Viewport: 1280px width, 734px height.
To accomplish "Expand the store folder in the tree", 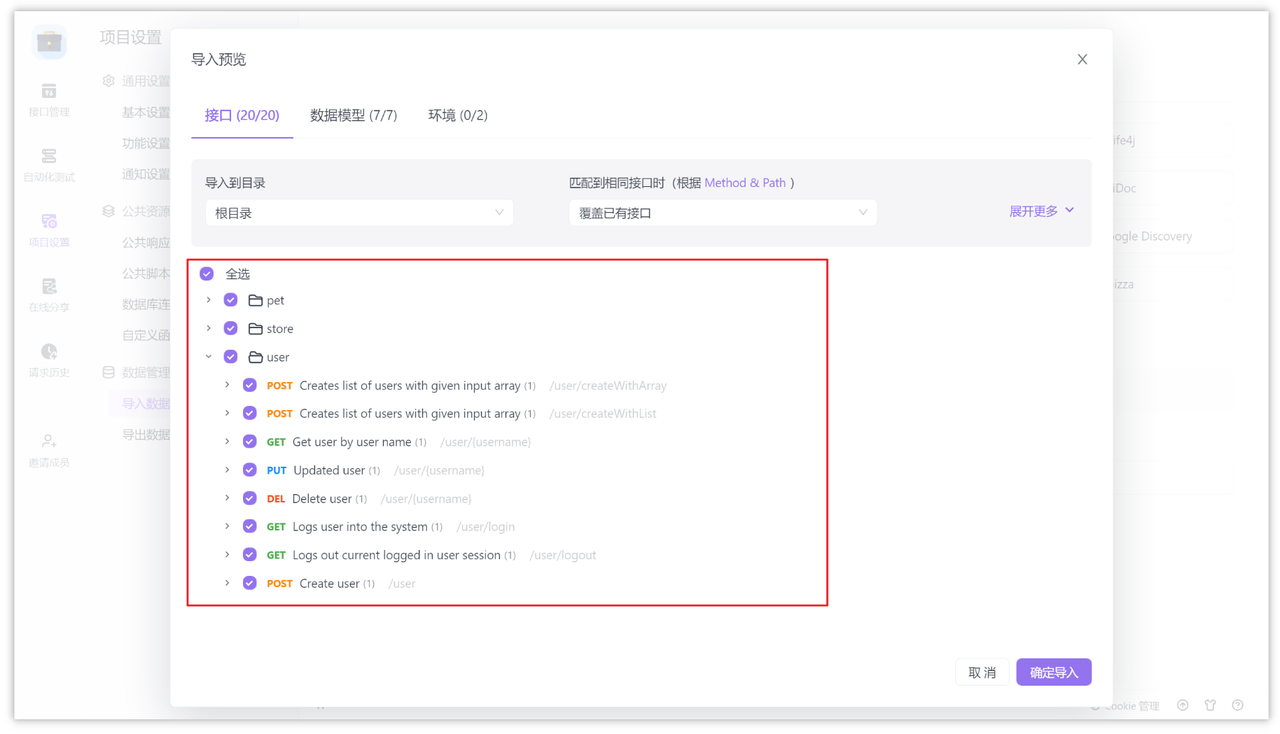I will [x=208, y=328].
